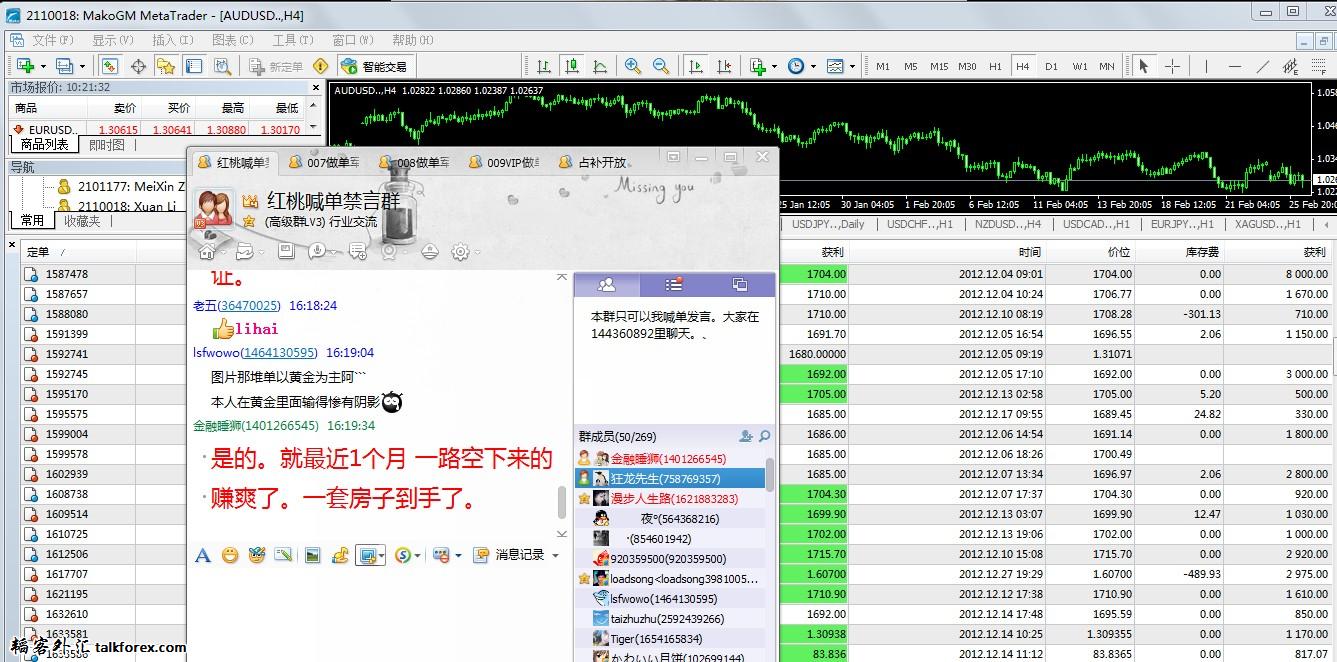Switch chart to line chart icon
The height and width of the screenshot is (662, 1337).
pos(600,66)
